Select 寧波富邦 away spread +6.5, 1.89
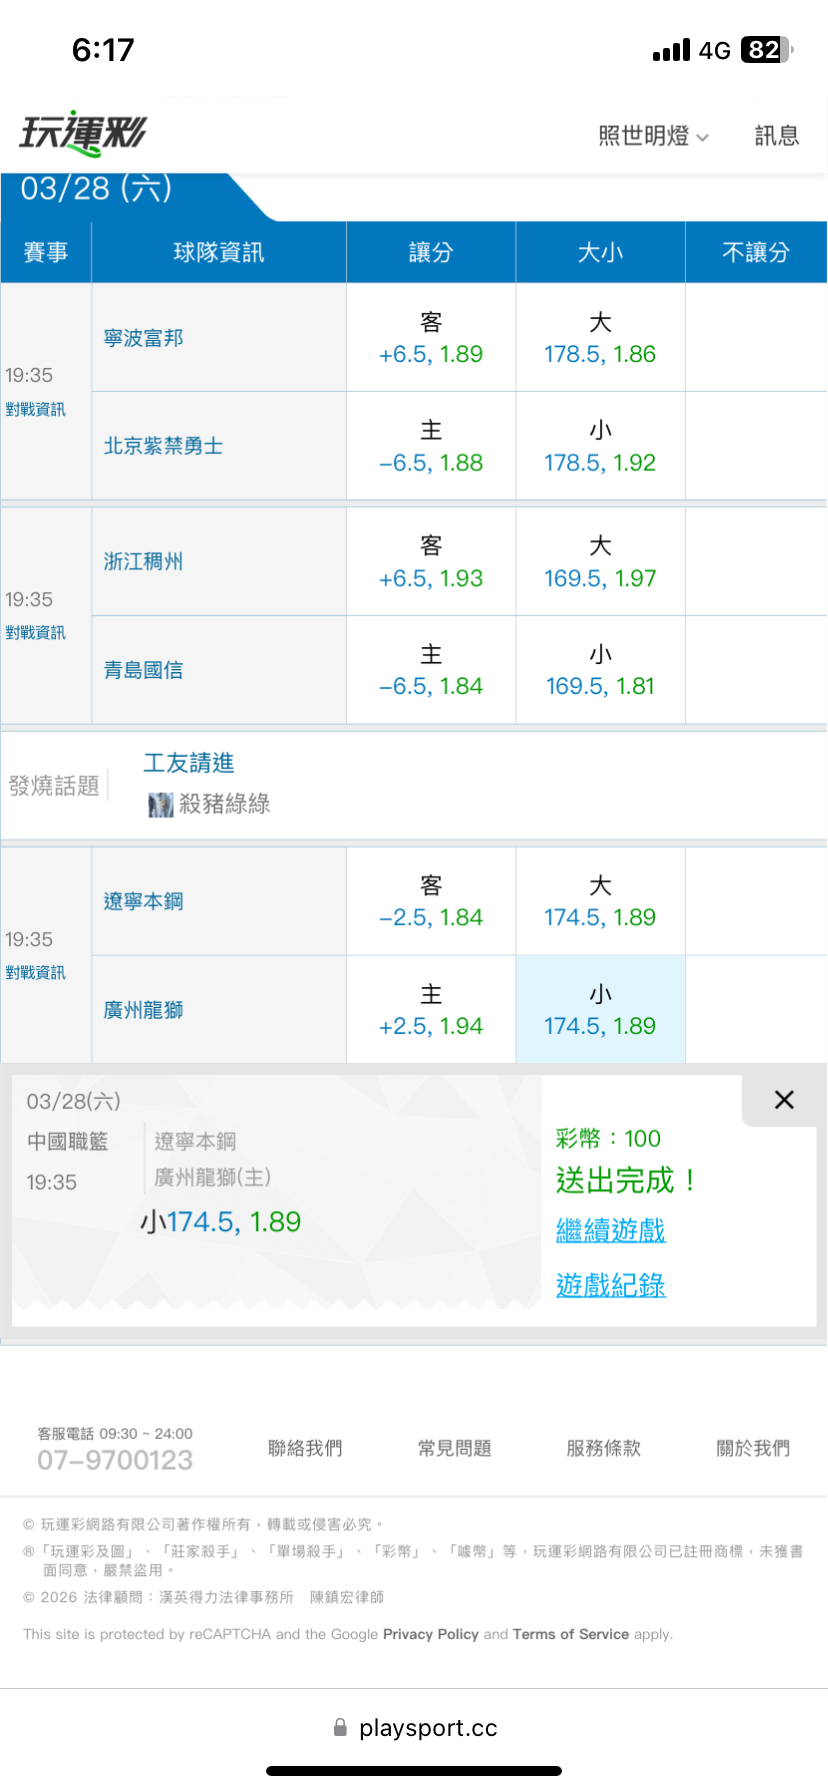This screenshot has width=828, height=1792. pyautogui.click(x=431, y=338)
